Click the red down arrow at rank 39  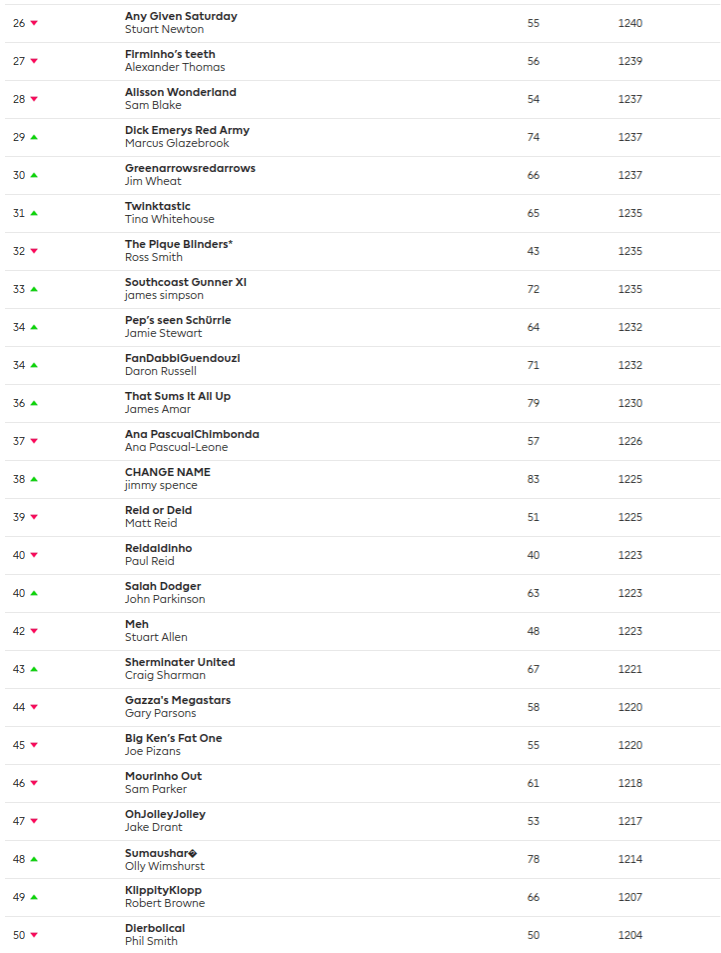click(34, 517)
